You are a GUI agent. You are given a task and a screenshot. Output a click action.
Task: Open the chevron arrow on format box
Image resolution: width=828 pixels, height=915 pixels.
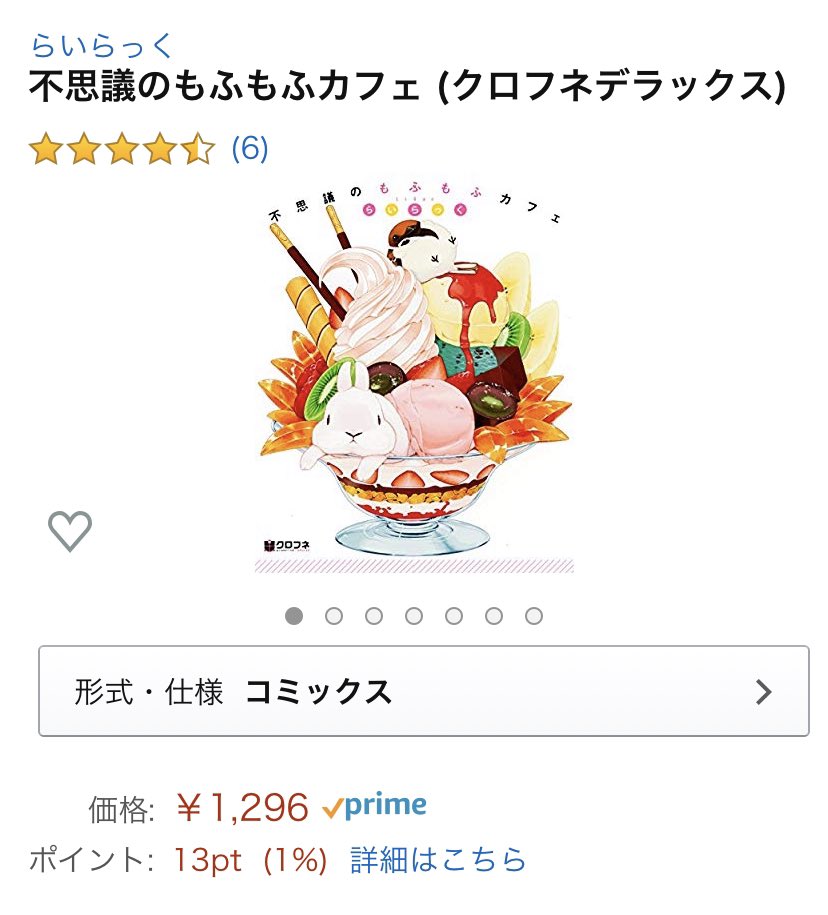click(763, 692)
